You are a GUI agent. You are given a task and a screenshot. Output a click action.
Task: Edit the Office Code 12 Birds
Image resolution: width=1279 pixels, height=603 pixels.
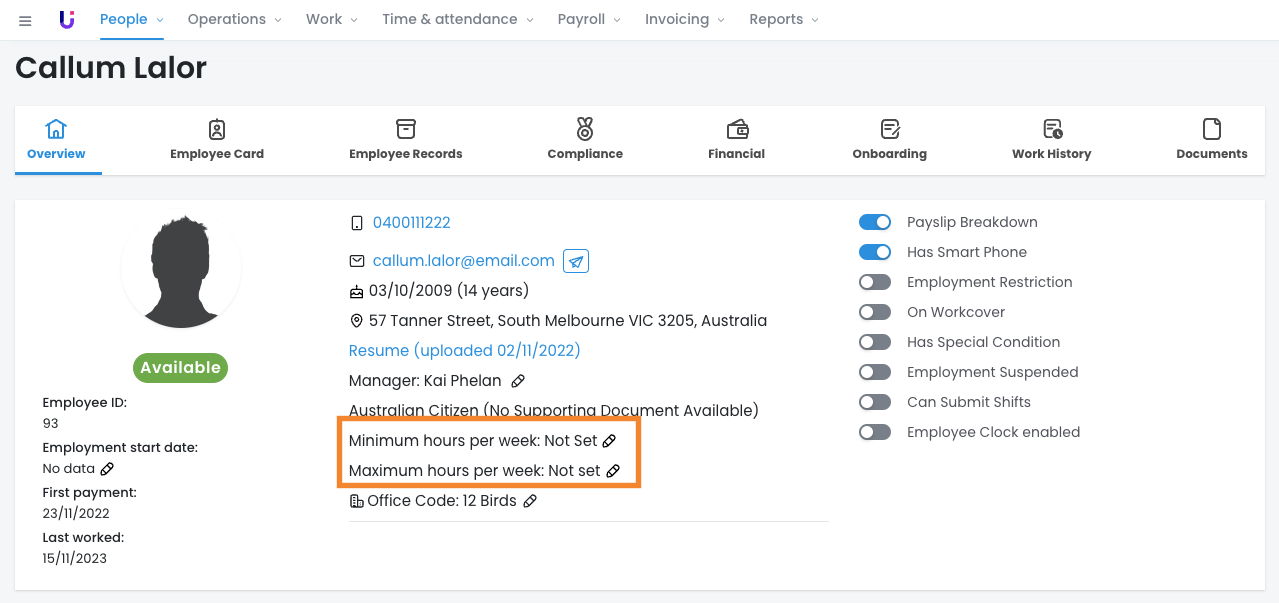(530, 501)
